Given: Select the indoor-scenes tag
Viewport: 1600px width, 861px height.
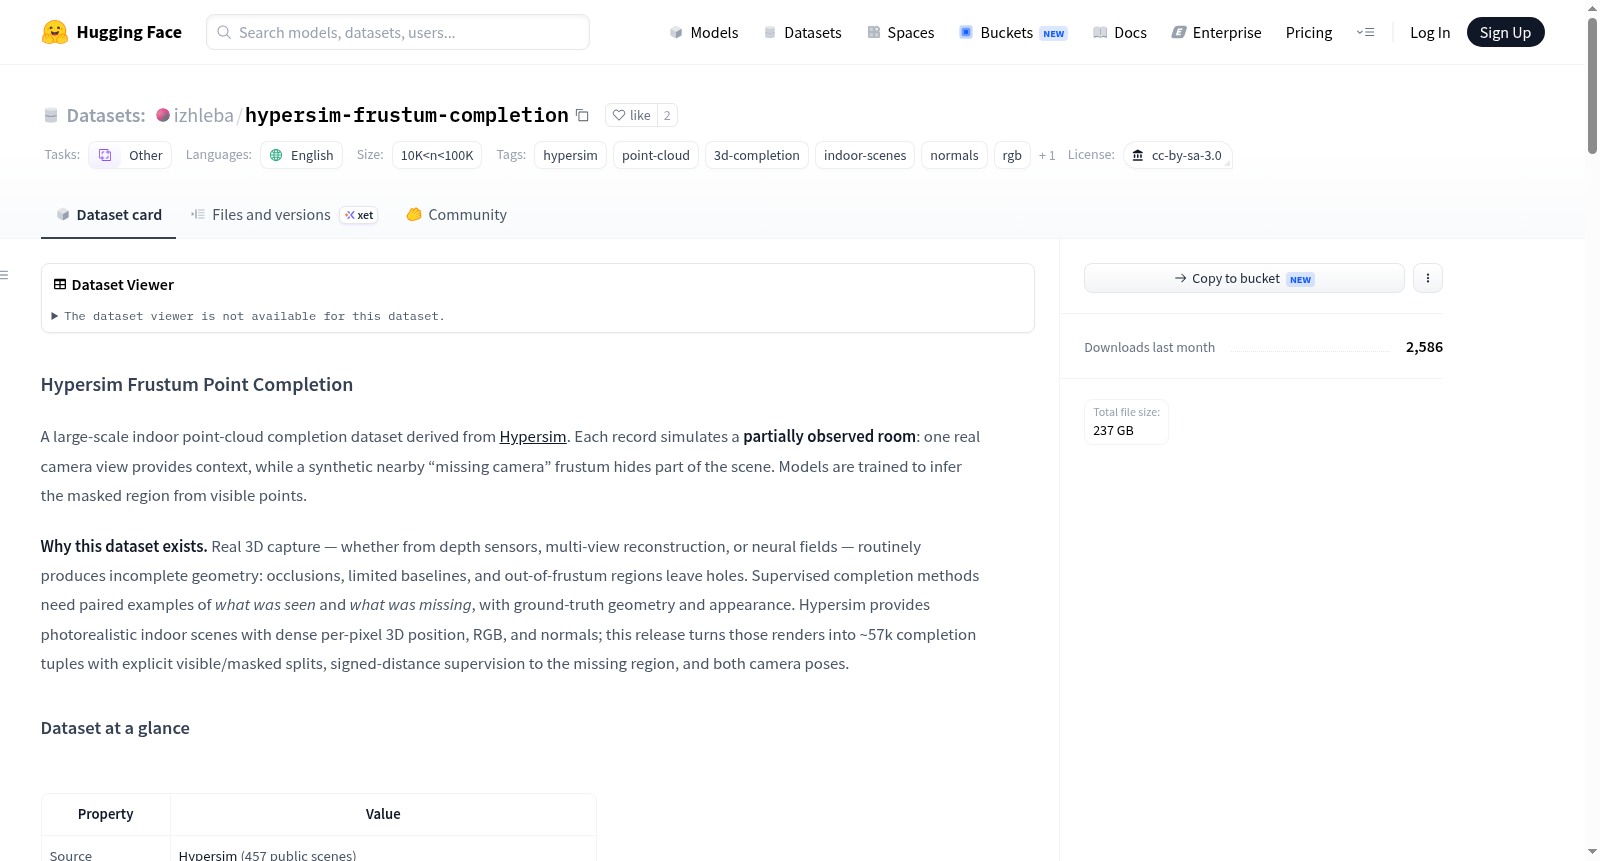Looking at the screenshot, I should coord(865,155).
